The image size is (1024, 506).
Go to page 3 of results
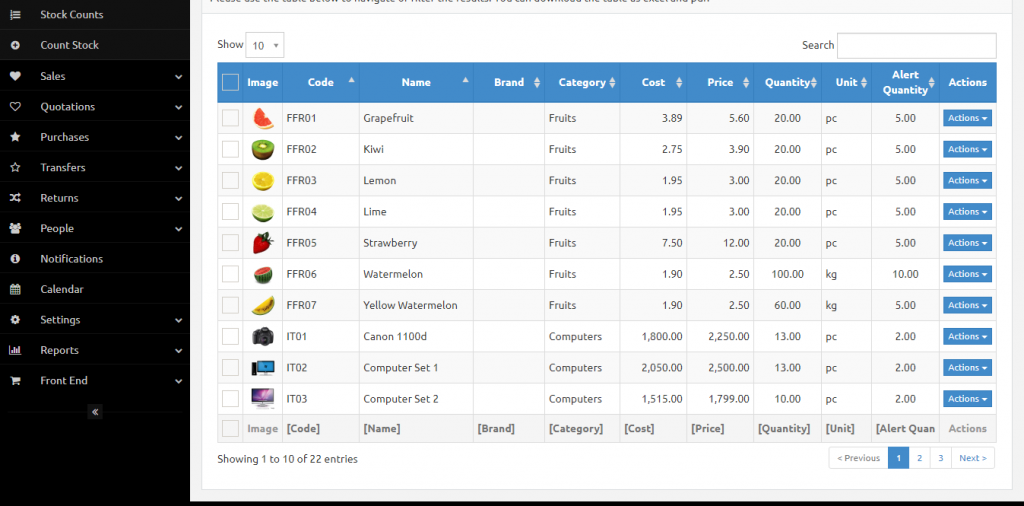[x=940, y=458]
